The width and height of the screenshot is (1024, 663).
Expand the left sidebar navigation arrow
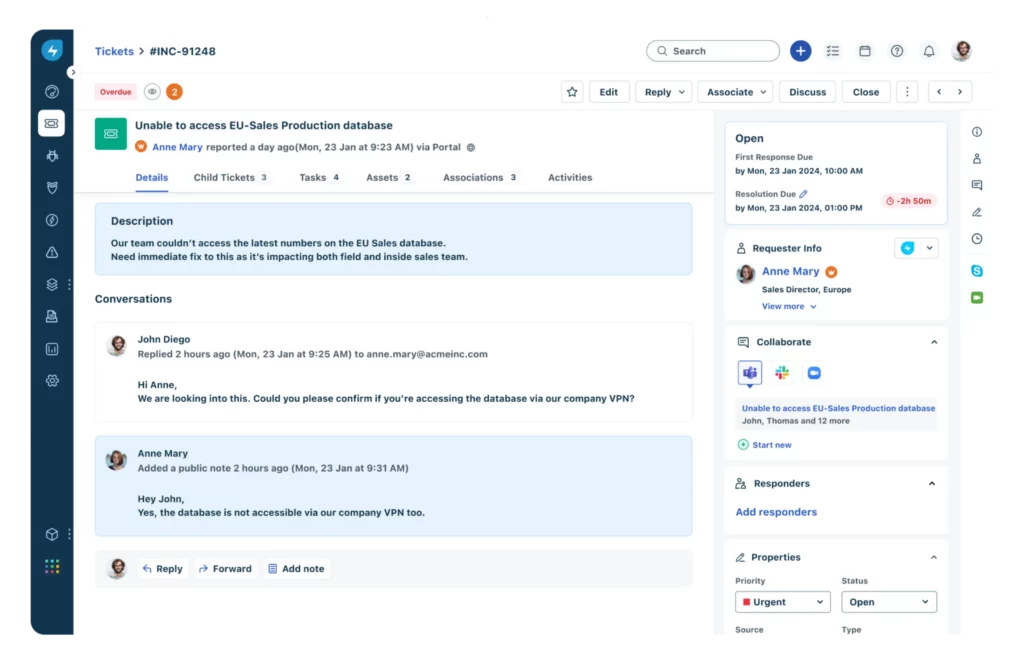[x=72, y=72]
